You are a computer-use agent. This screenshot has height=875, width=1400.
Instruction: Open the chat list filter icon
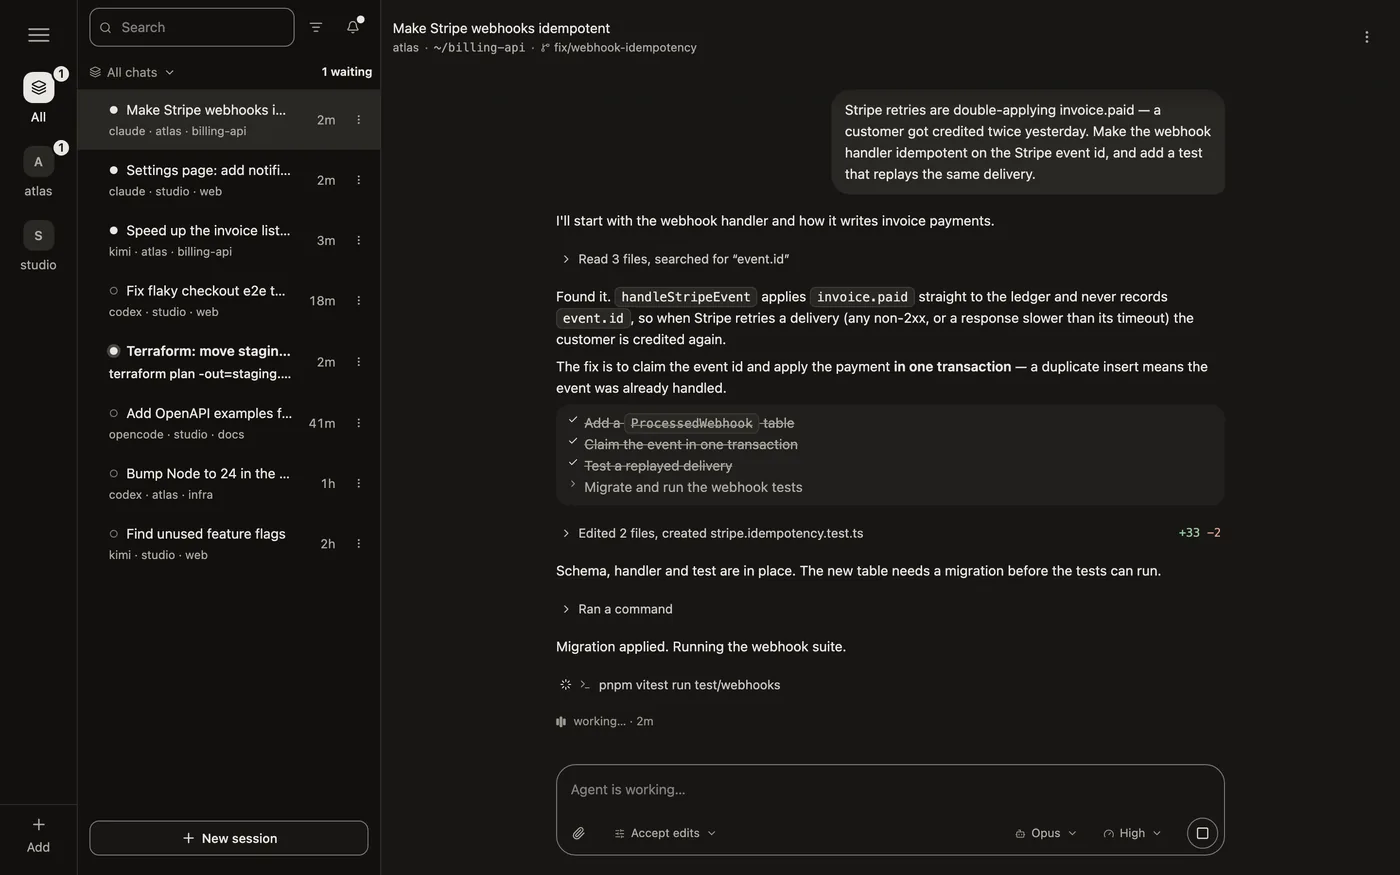[x=316, y=27]
